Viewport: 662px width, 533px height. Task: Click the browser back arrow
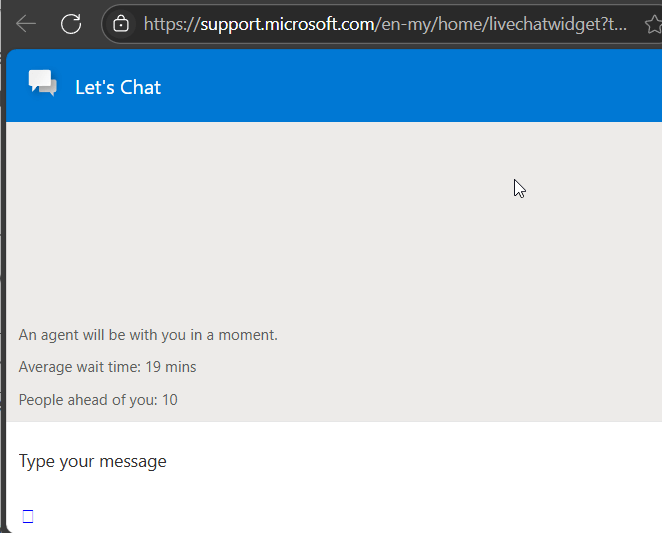pyautogui.click(x=26, y=23)
